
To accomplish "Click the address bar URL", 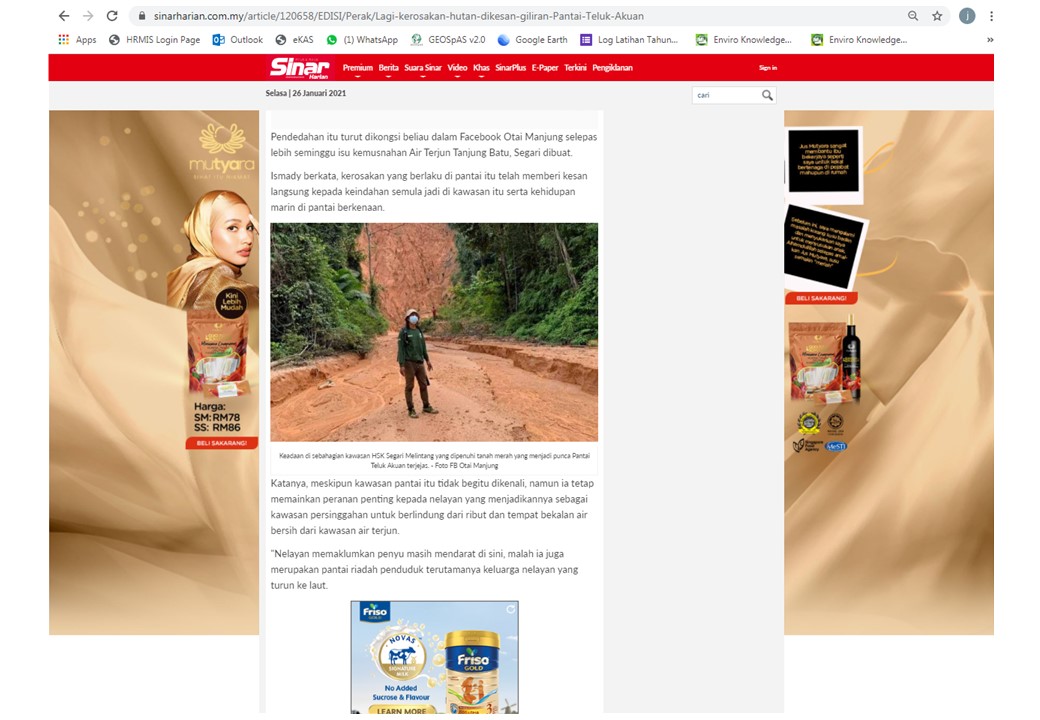I will (399, 16).
